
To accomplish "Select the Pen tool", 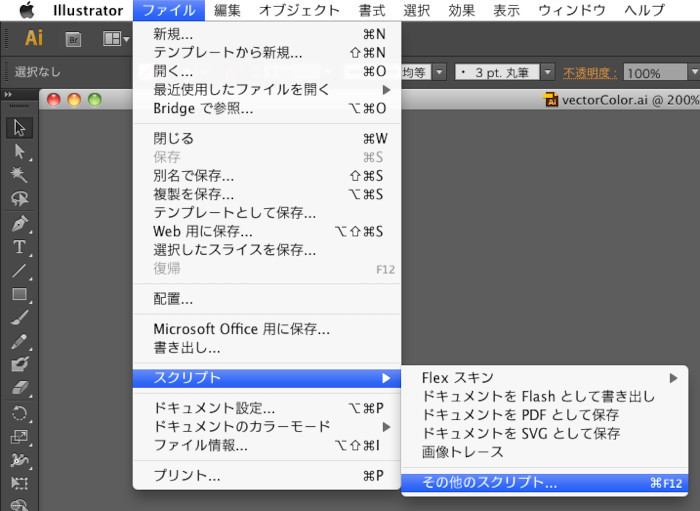I will pyautogui.click(x=20, y=223).
